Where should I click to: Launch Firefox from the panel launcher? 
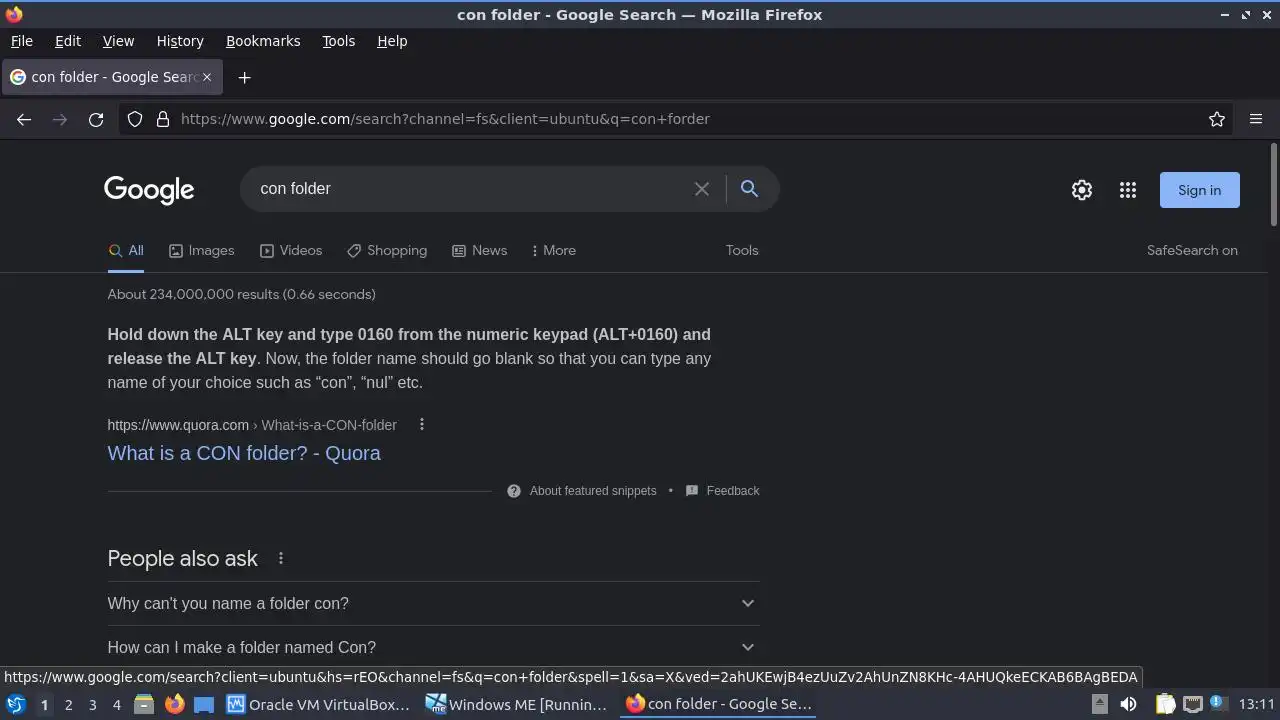pyautogui.click(x=174, y=704)
